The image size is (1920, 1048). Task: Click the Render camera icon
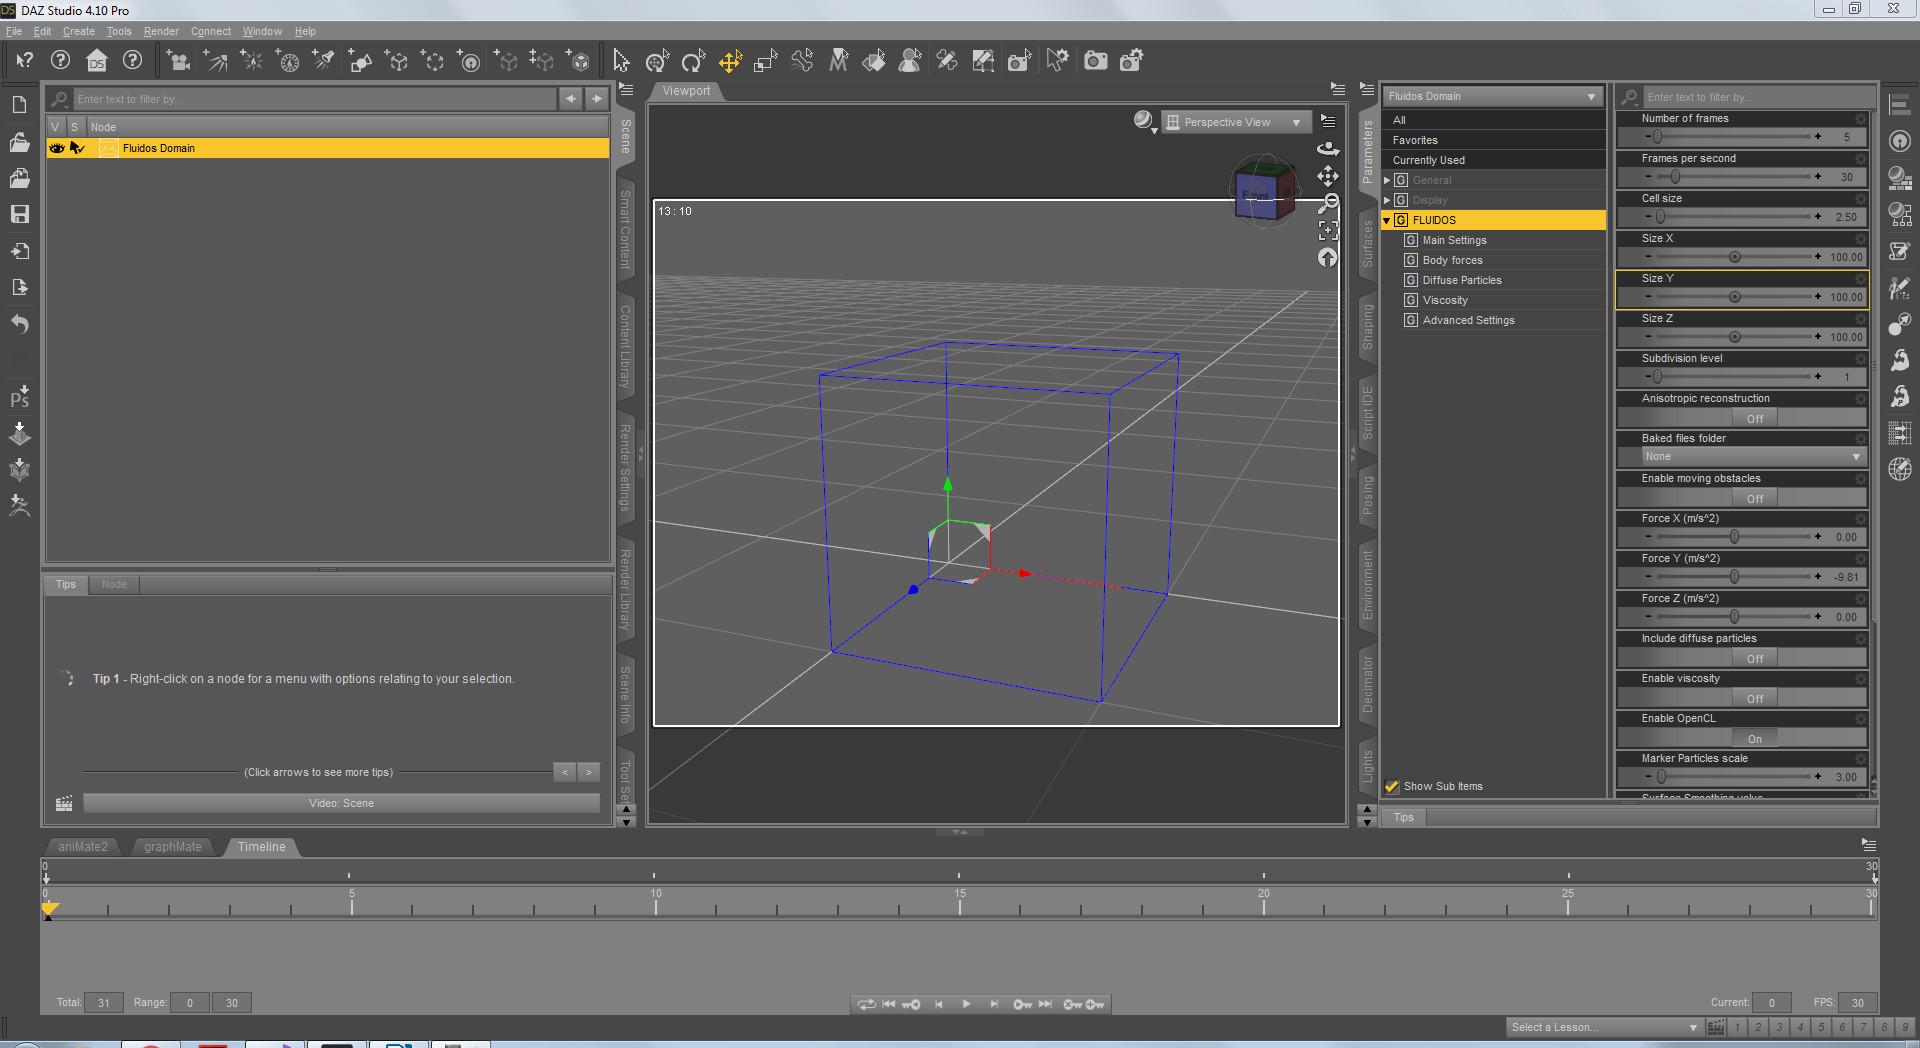[x=1096, y=61]
